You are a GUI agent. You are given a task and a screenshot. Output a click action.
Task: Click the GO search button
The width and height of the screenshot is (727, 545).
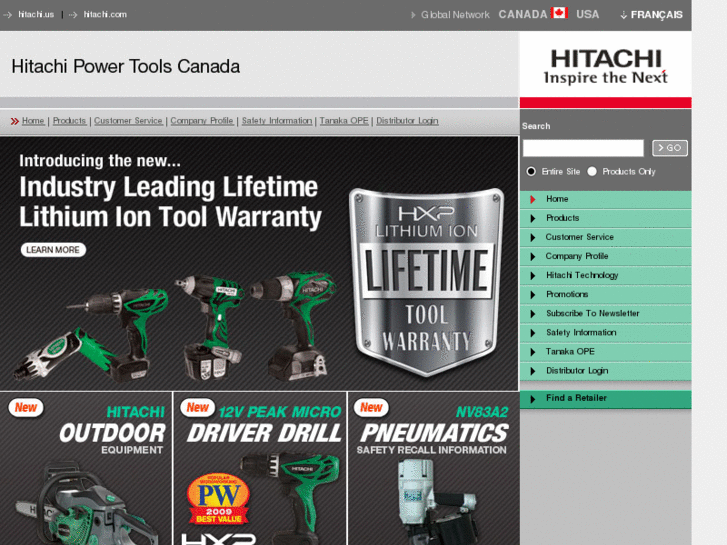tap(670, 148)
